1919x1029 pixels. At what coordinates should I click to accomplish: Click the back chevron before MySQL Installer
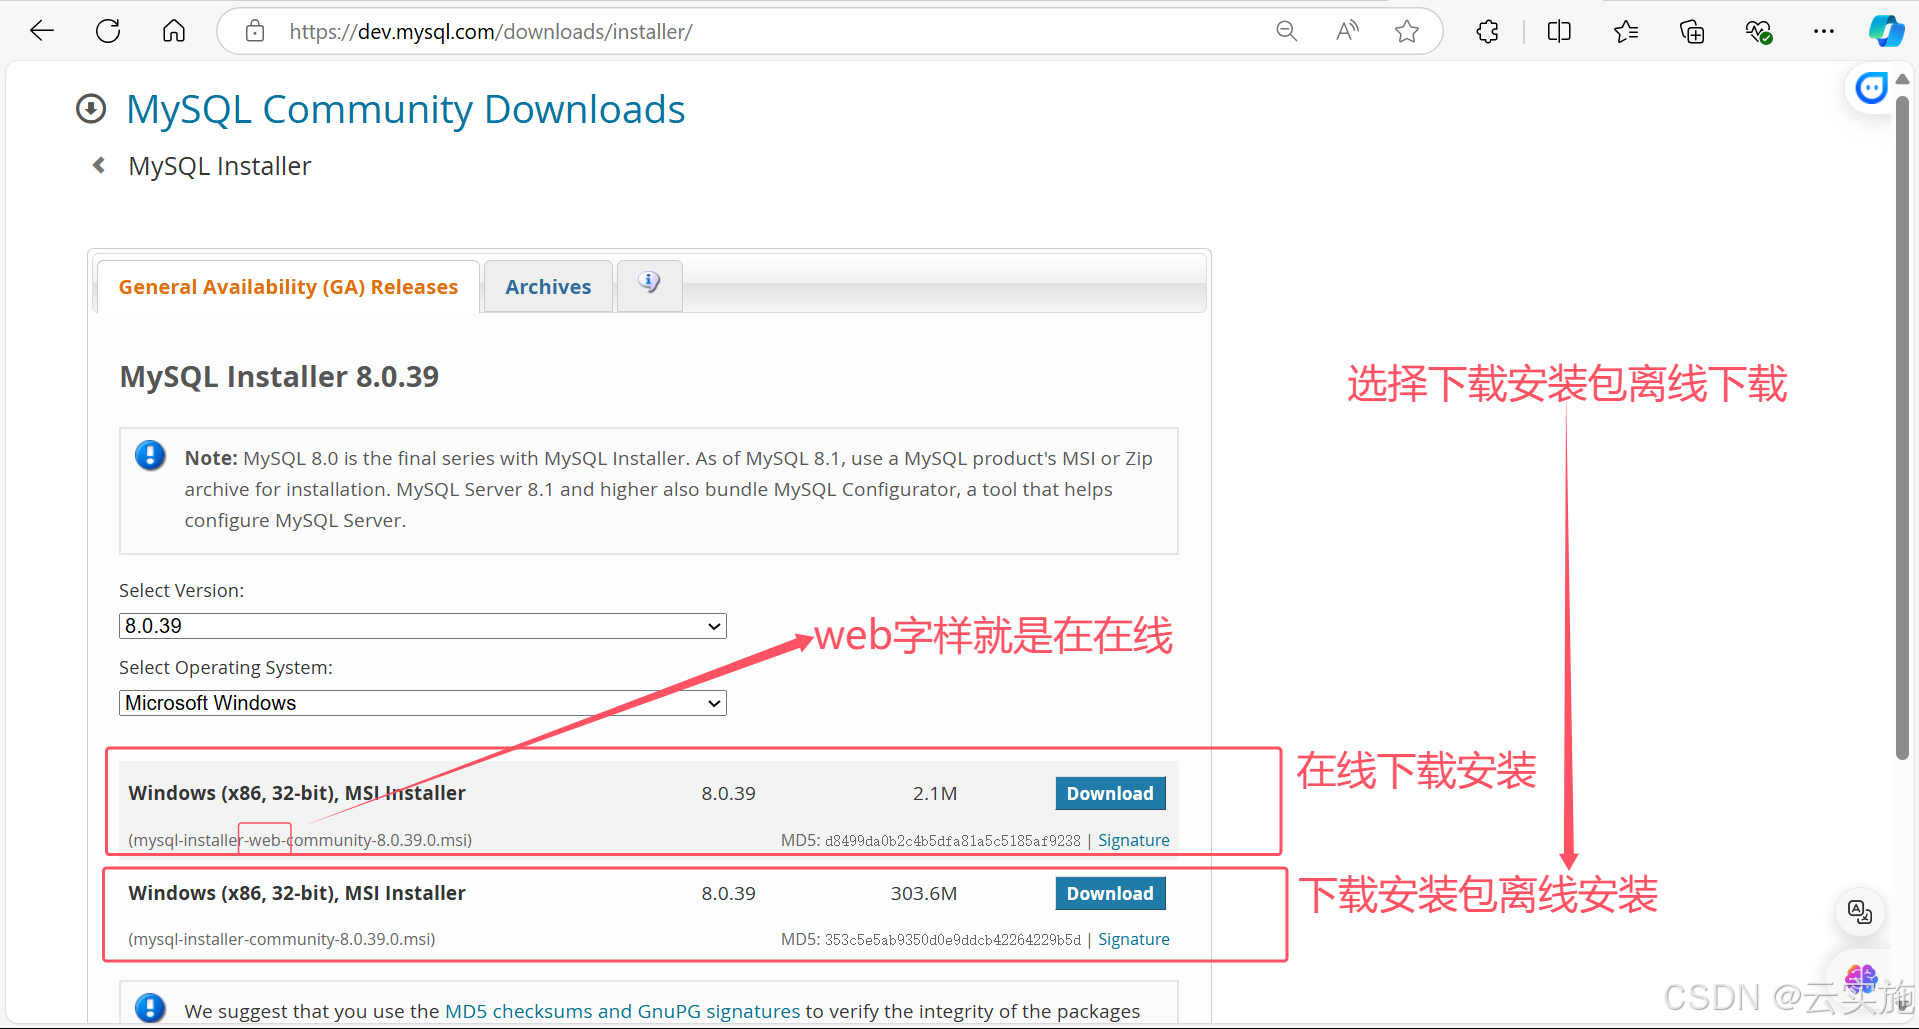click(99, 165)
